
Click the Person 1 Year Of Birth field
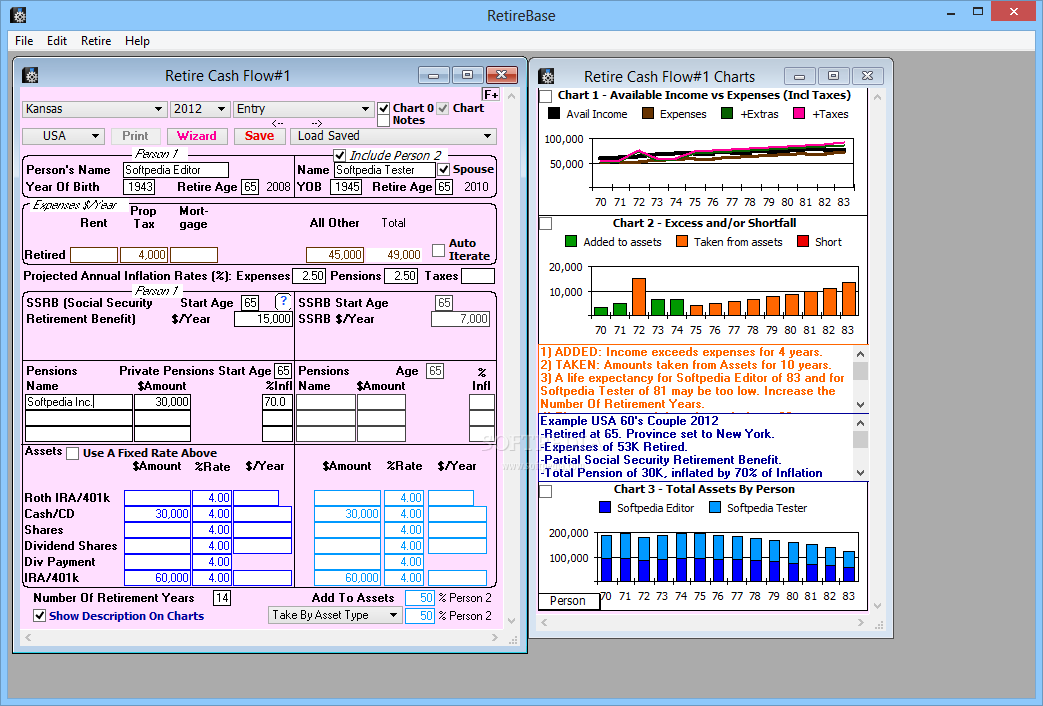tap(139, 187)
